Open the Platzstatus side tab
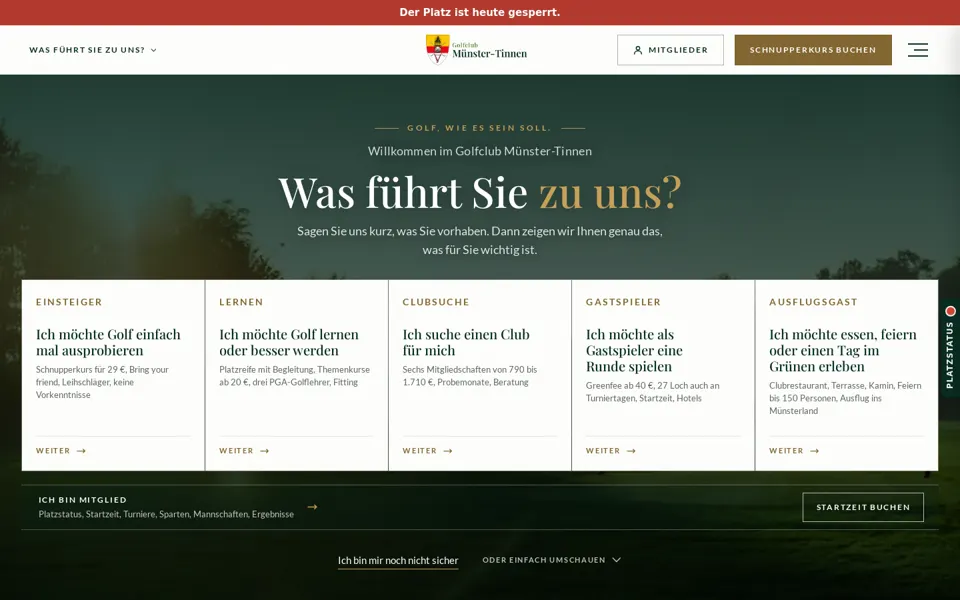The width and height of the screenshot is (960, 600). click(x=950, y=348)
